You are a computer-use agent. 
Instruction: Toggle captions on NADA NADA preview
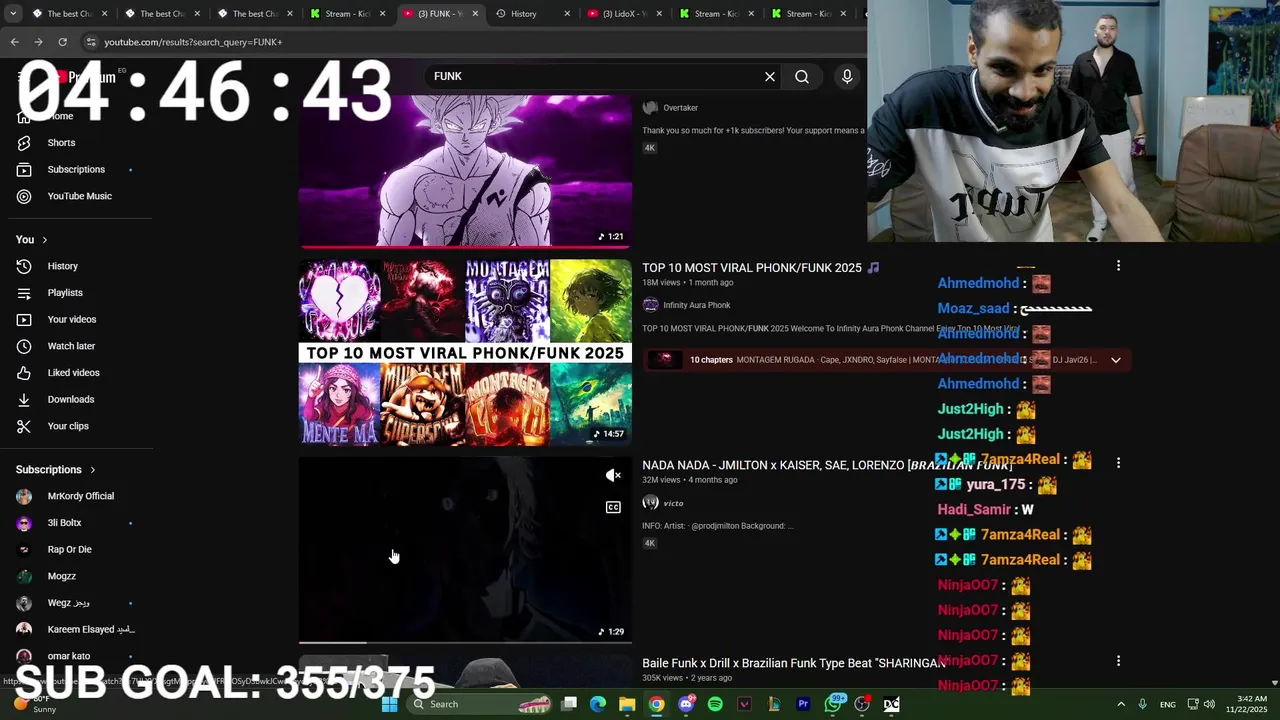pos(613,508)
